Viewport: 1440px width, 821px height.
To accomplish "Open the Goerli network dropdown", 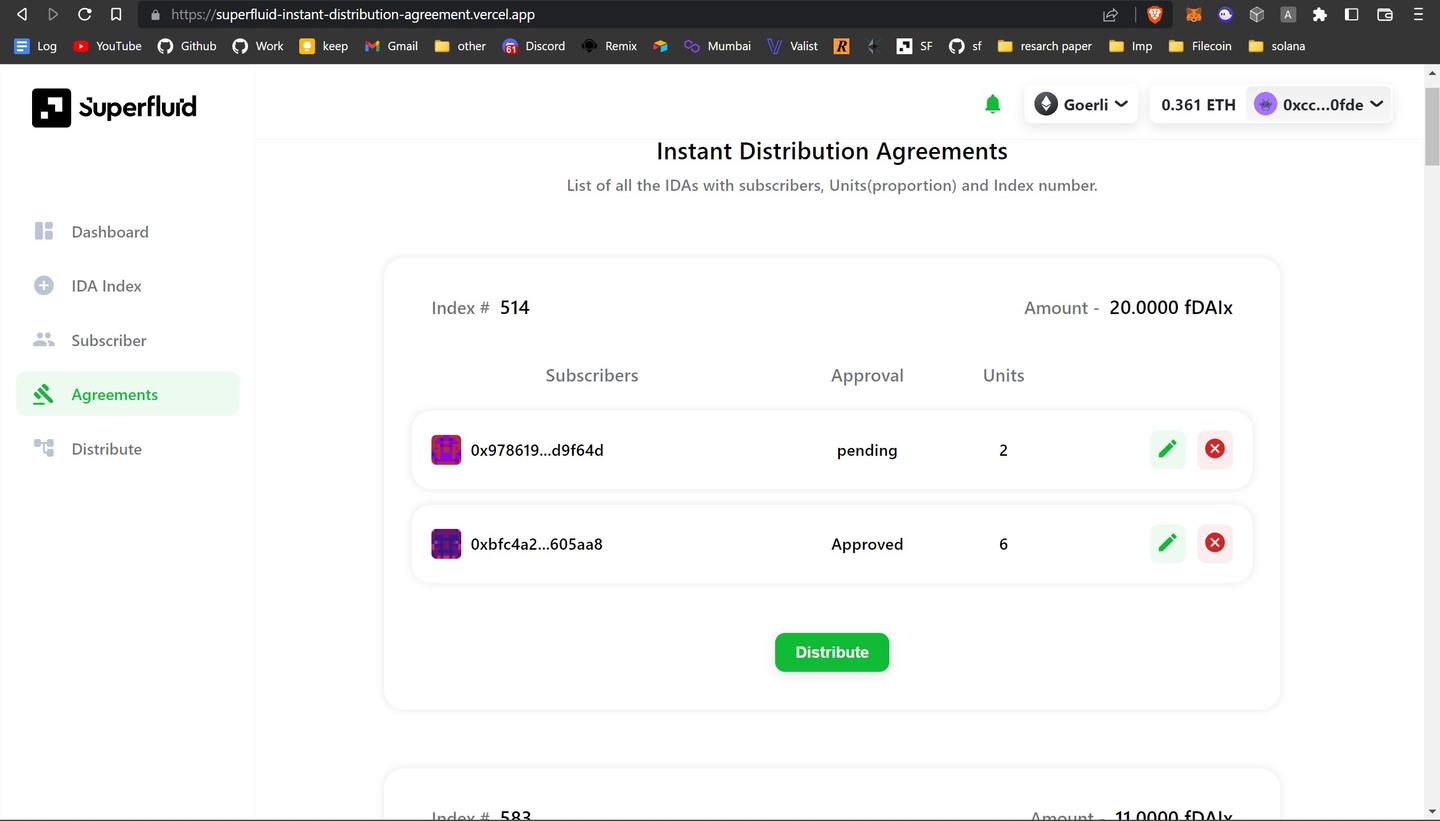I will [x=1081, y=104].
